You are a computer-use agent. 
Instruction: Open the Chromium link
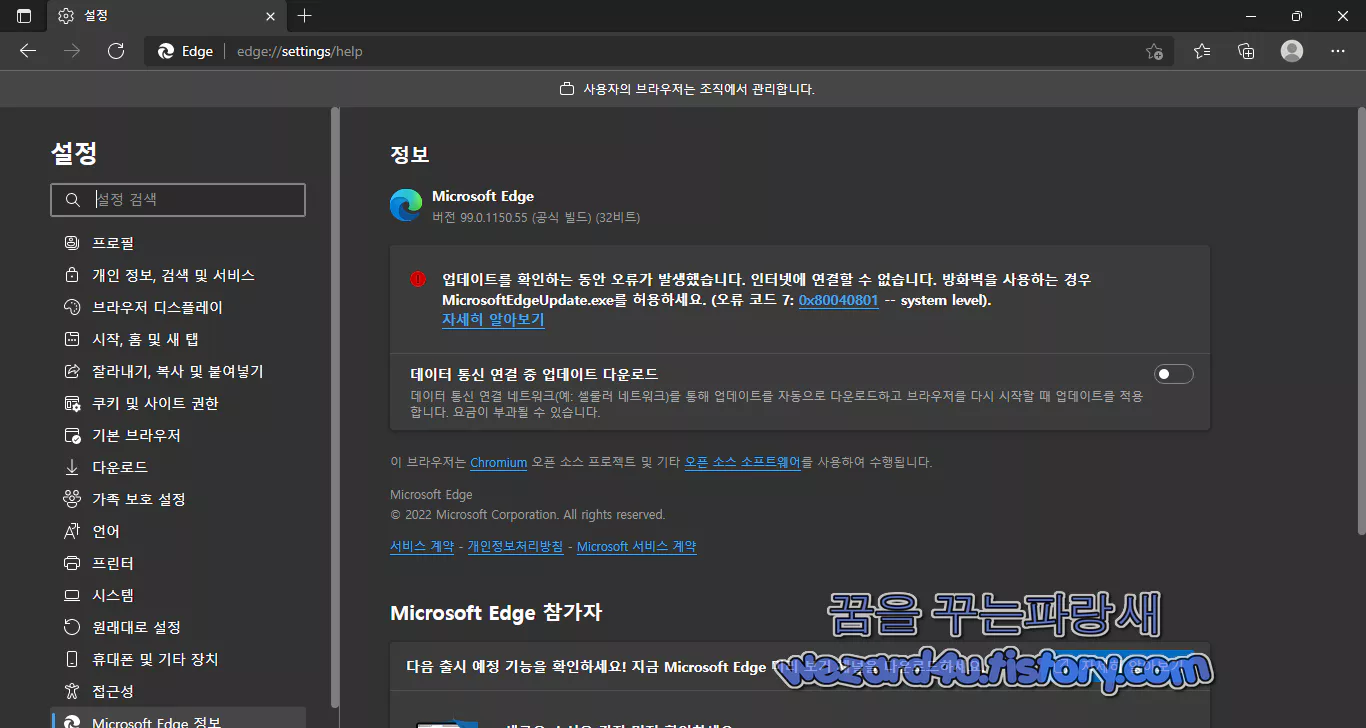(498, 462)
